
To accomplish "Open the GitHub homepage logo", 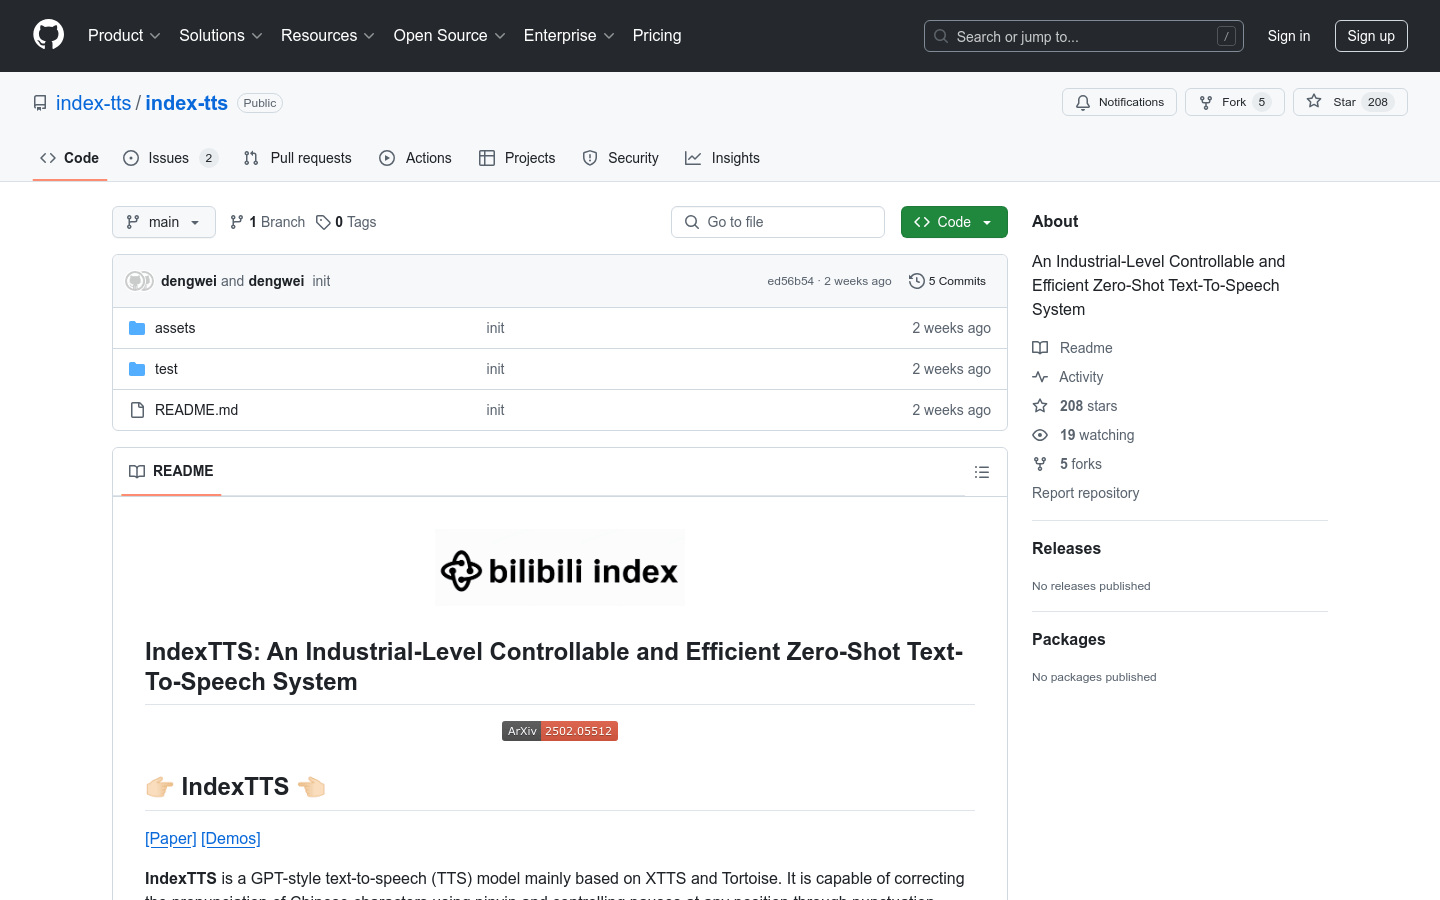I will click(x=48, y=35).
